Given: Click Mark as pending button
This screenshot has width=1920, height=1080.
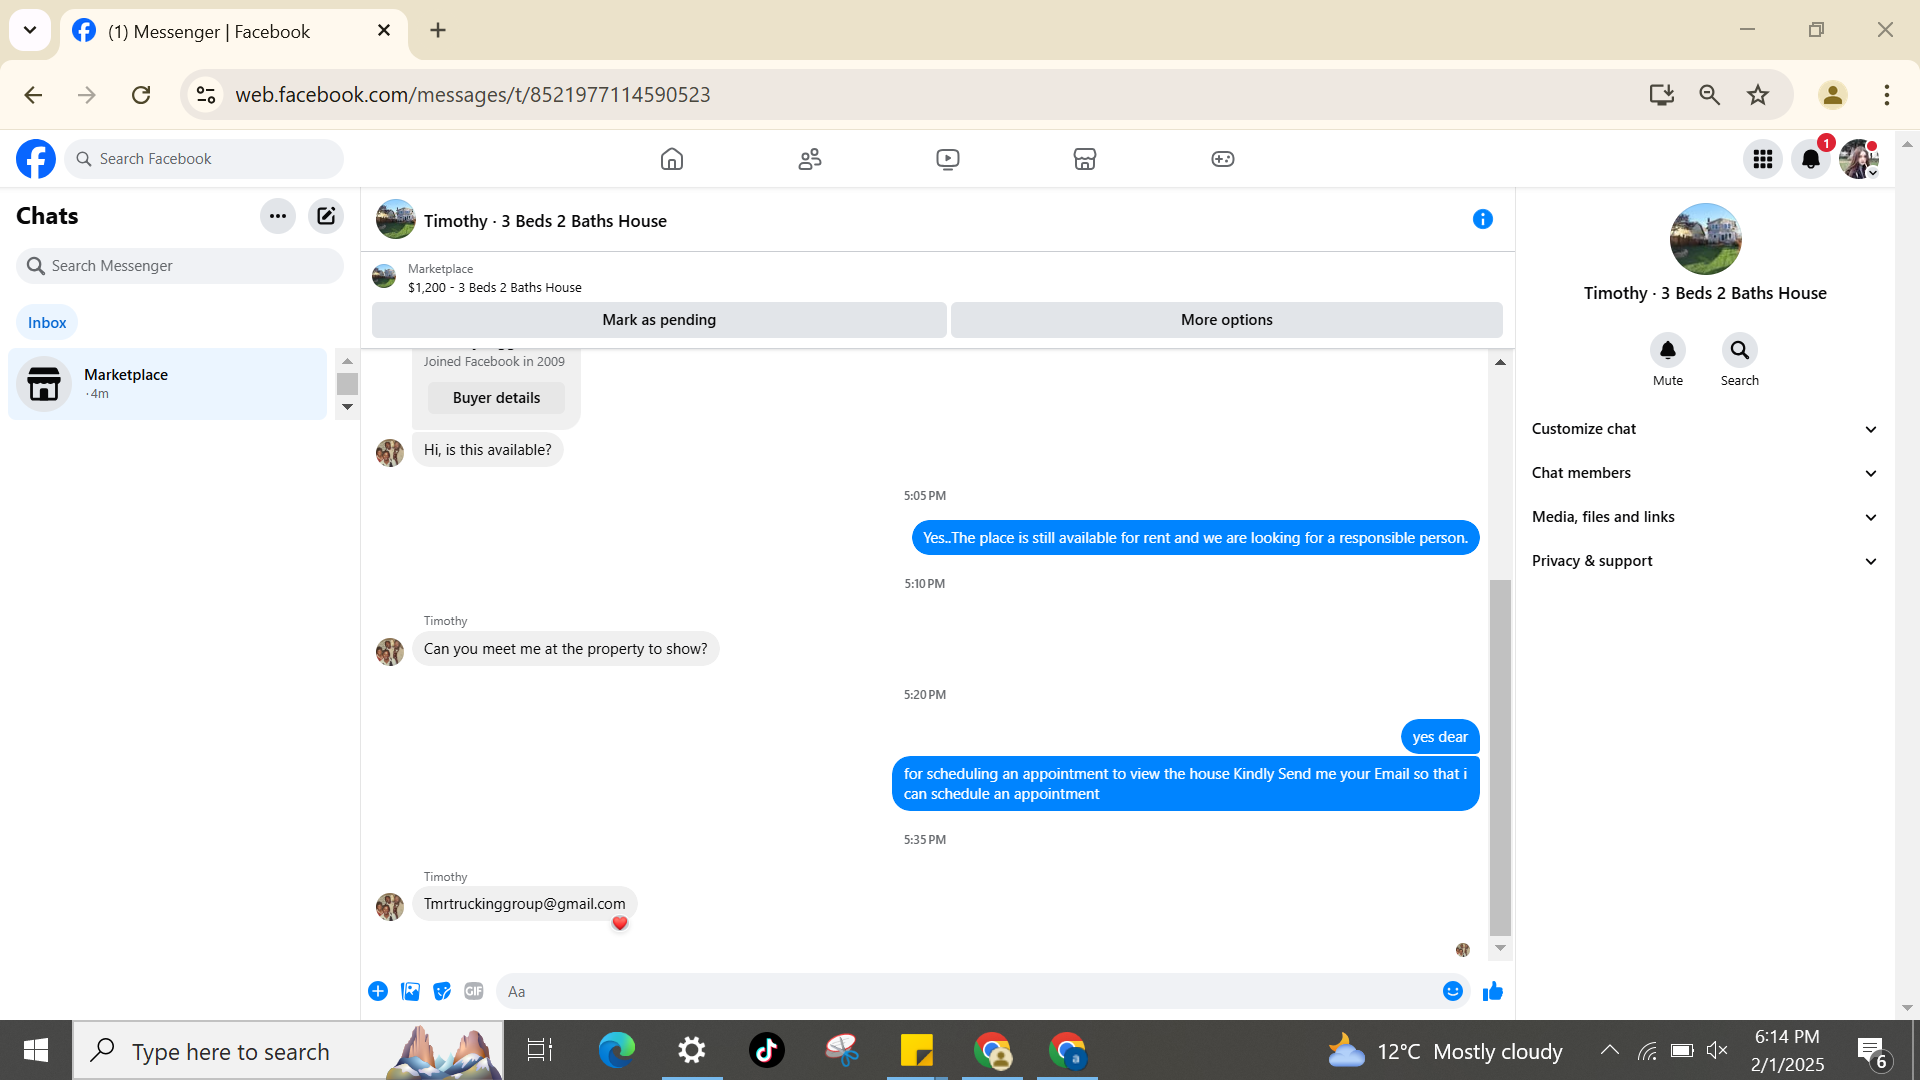Looking at the screenshot, I should 659,320.
